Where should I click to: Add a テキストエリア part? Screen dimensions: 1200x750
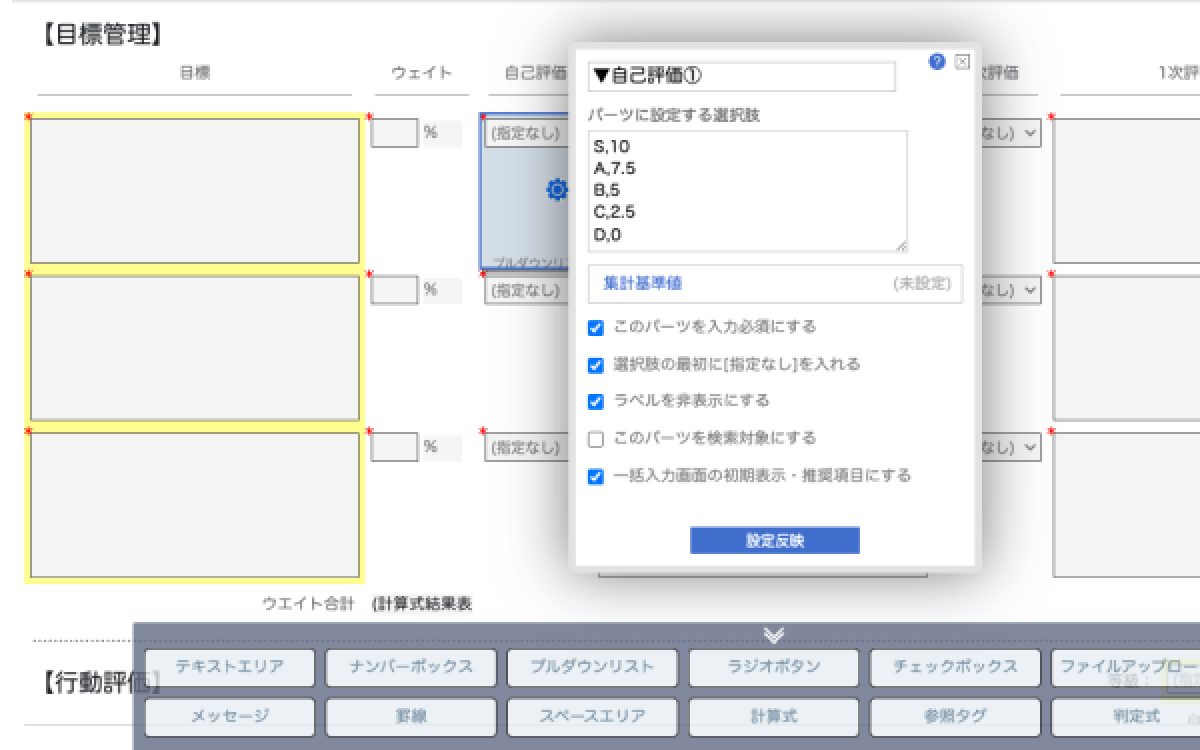tap(229, 667)
